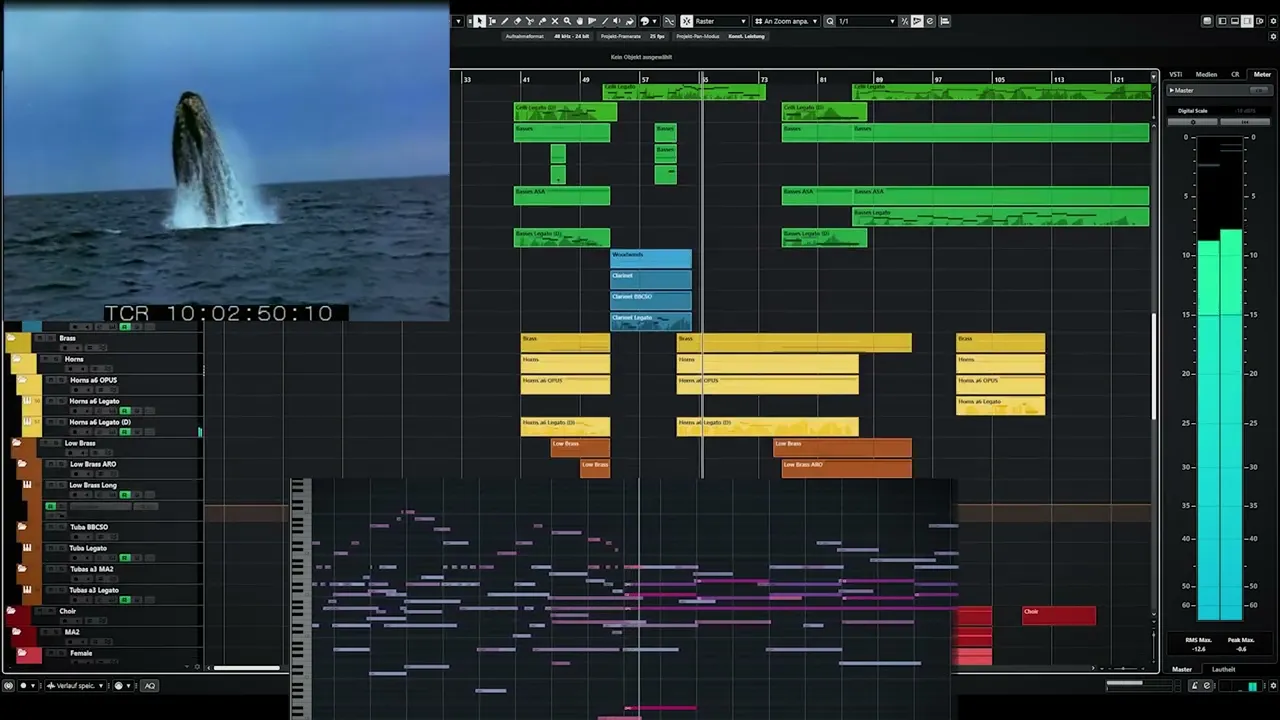Image resolution: width=1280 pixels, height=720 pixels.
Task: Open the 1/1 quantize preset dropdown
Action: pyautogui.click(x=866, y=21)
